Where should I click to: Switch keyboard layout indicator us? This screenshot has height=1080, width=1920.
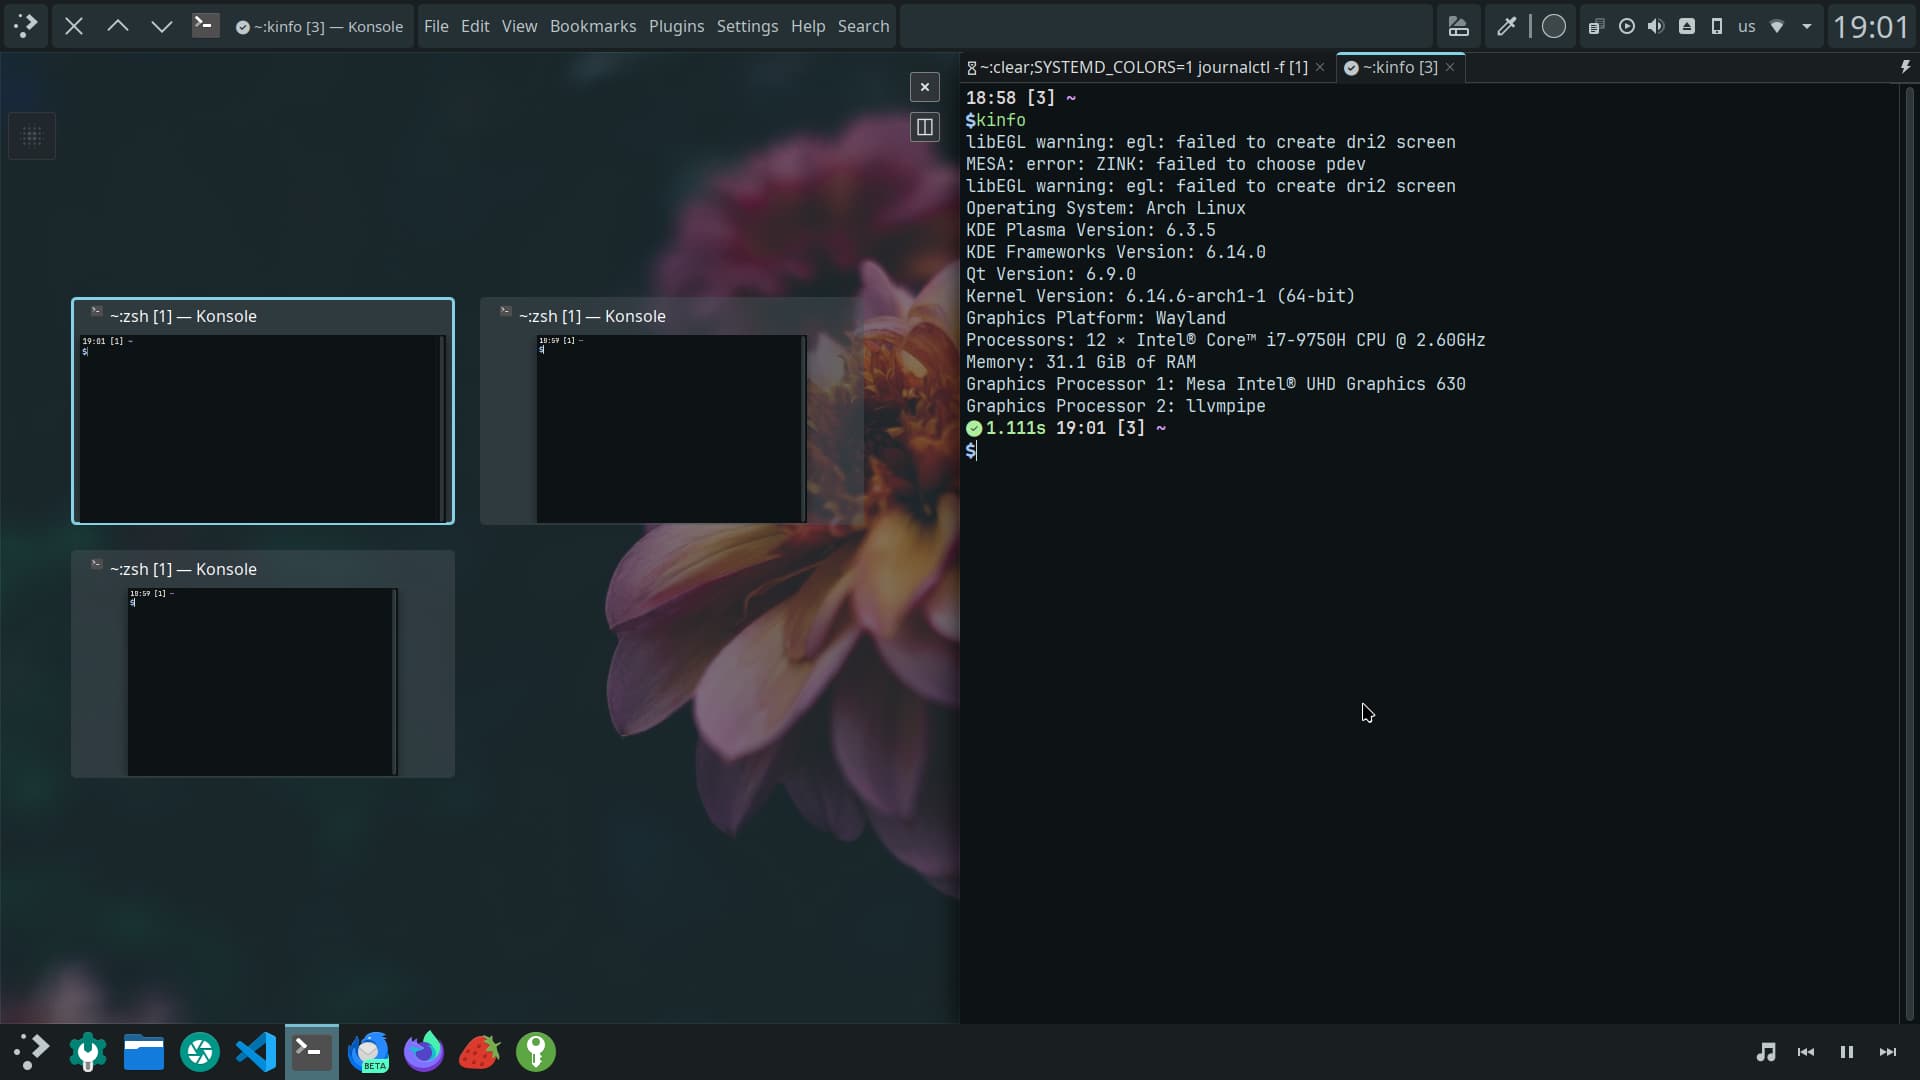click(x=1747, y=26)
